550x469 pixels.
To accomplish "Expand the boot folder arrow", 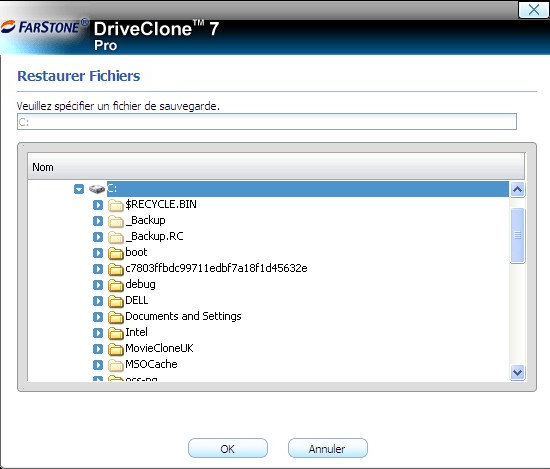I will 98,253.
